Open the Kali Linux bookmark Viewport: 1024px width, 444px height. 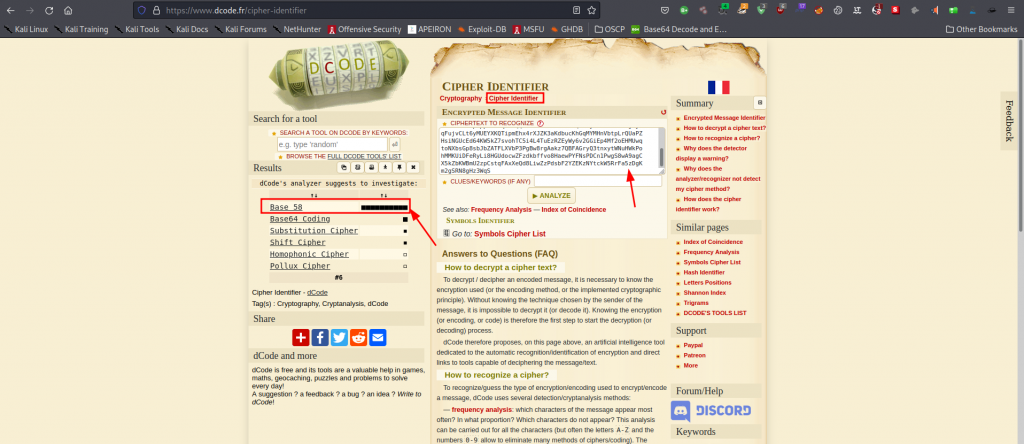tap(26, 29)
